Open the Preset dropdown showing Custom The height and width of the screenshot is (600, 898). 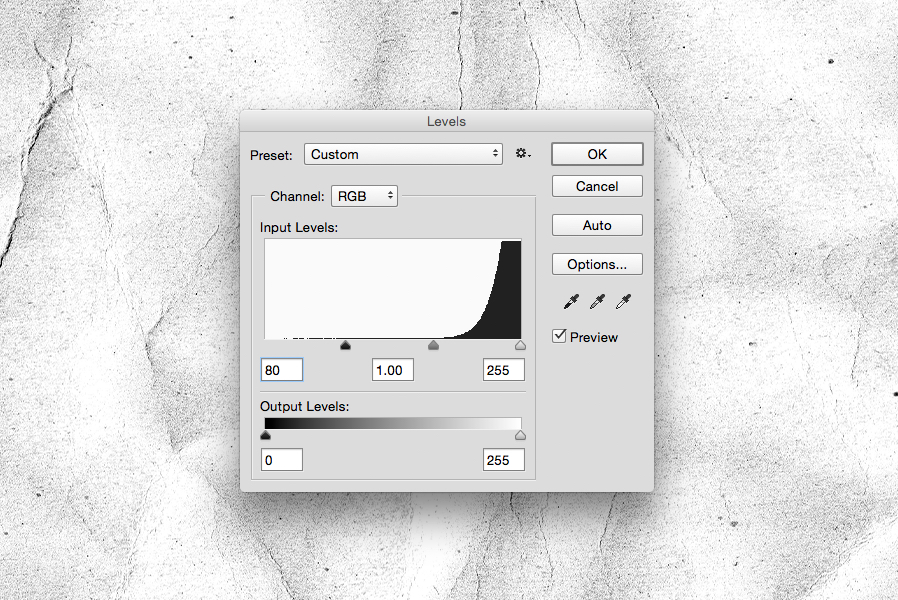tap(403, 154)
